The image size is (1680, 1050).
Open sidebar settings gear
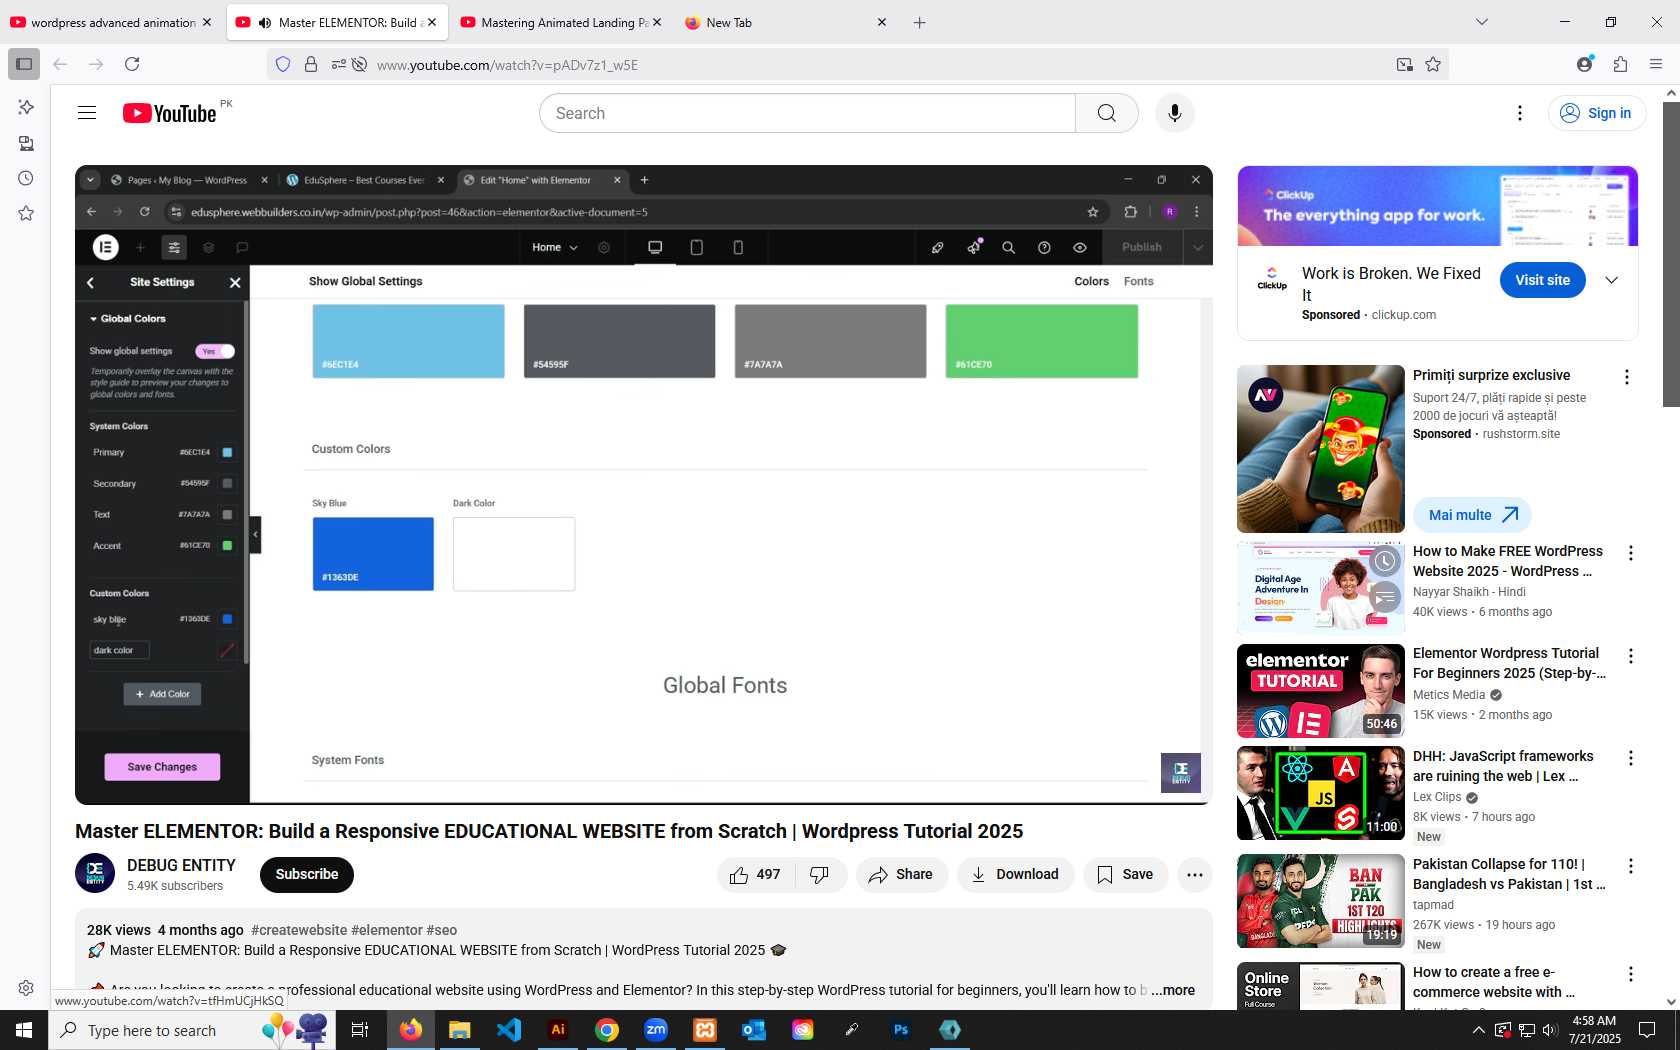(26, 988)
